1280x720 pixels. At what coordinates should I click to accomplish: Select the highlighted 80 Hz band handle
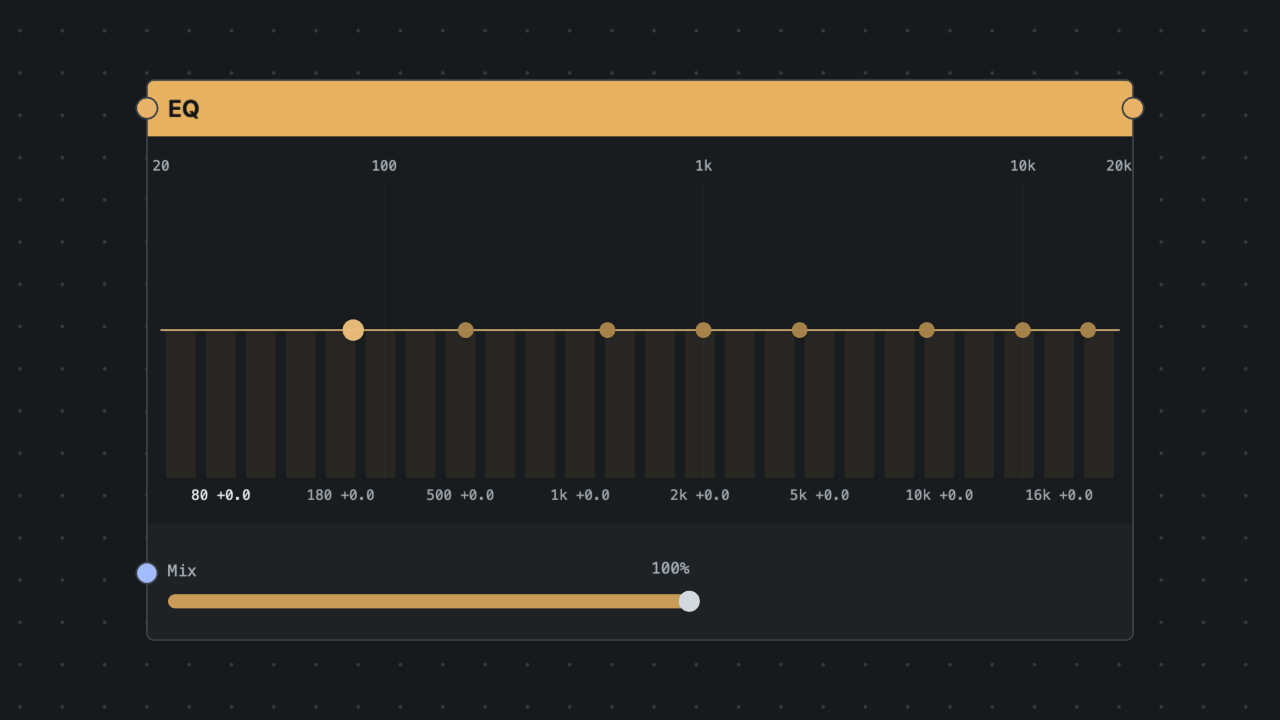pyautogui.click(x=353, y=330)
